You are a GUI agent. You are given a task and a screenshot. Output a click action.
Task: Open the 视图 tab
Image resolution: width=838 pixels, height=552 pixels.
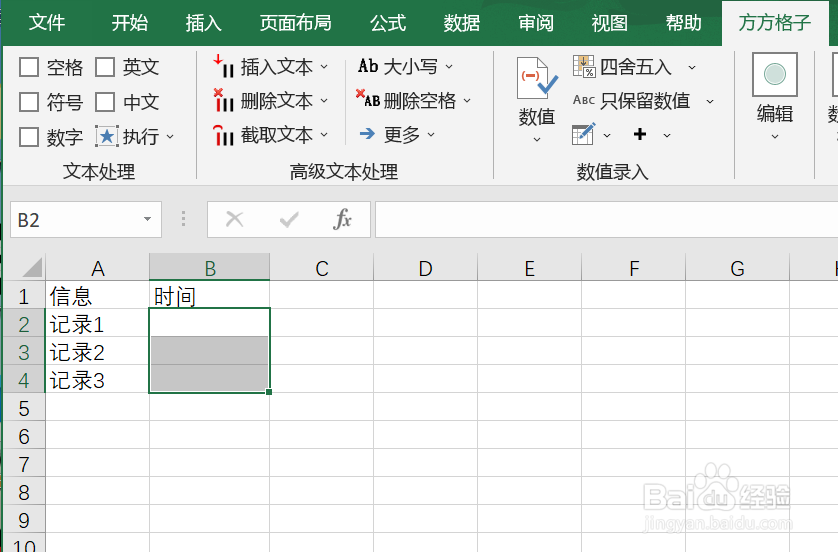(609, 23)
